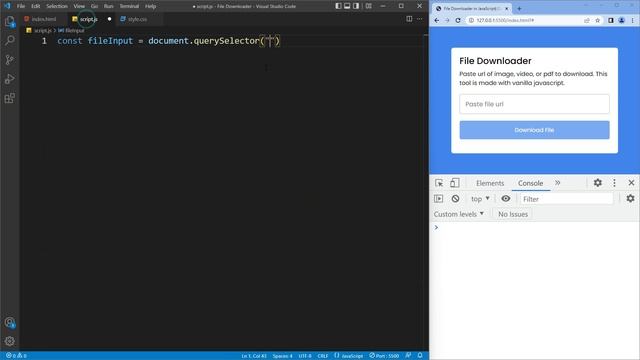
Task: Click the Download File button
Action: [534, 130]
